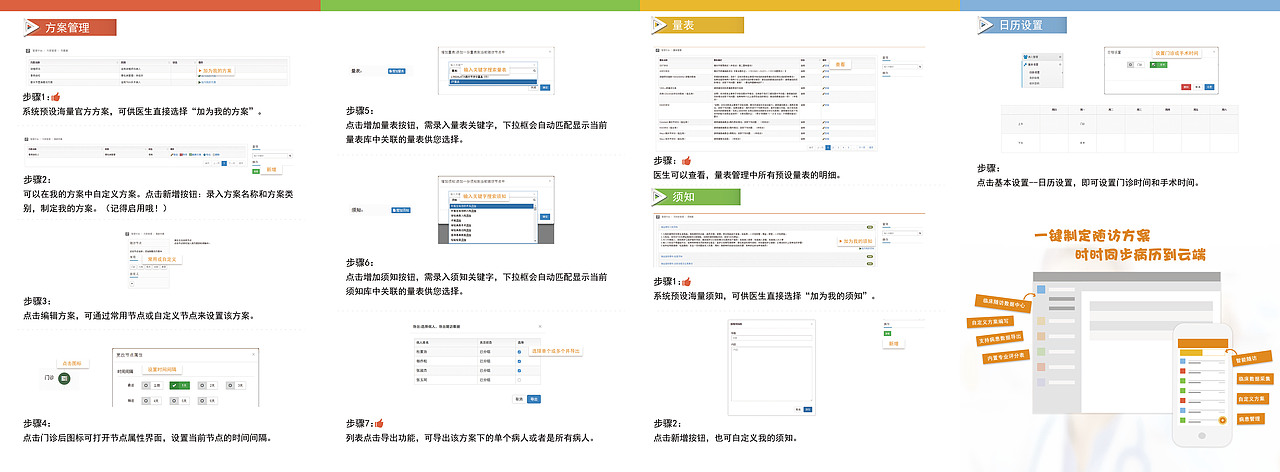Click the arrow logo in 日历设置 banner
This screenshot has height=472, width=1280.
click(983, 25)
